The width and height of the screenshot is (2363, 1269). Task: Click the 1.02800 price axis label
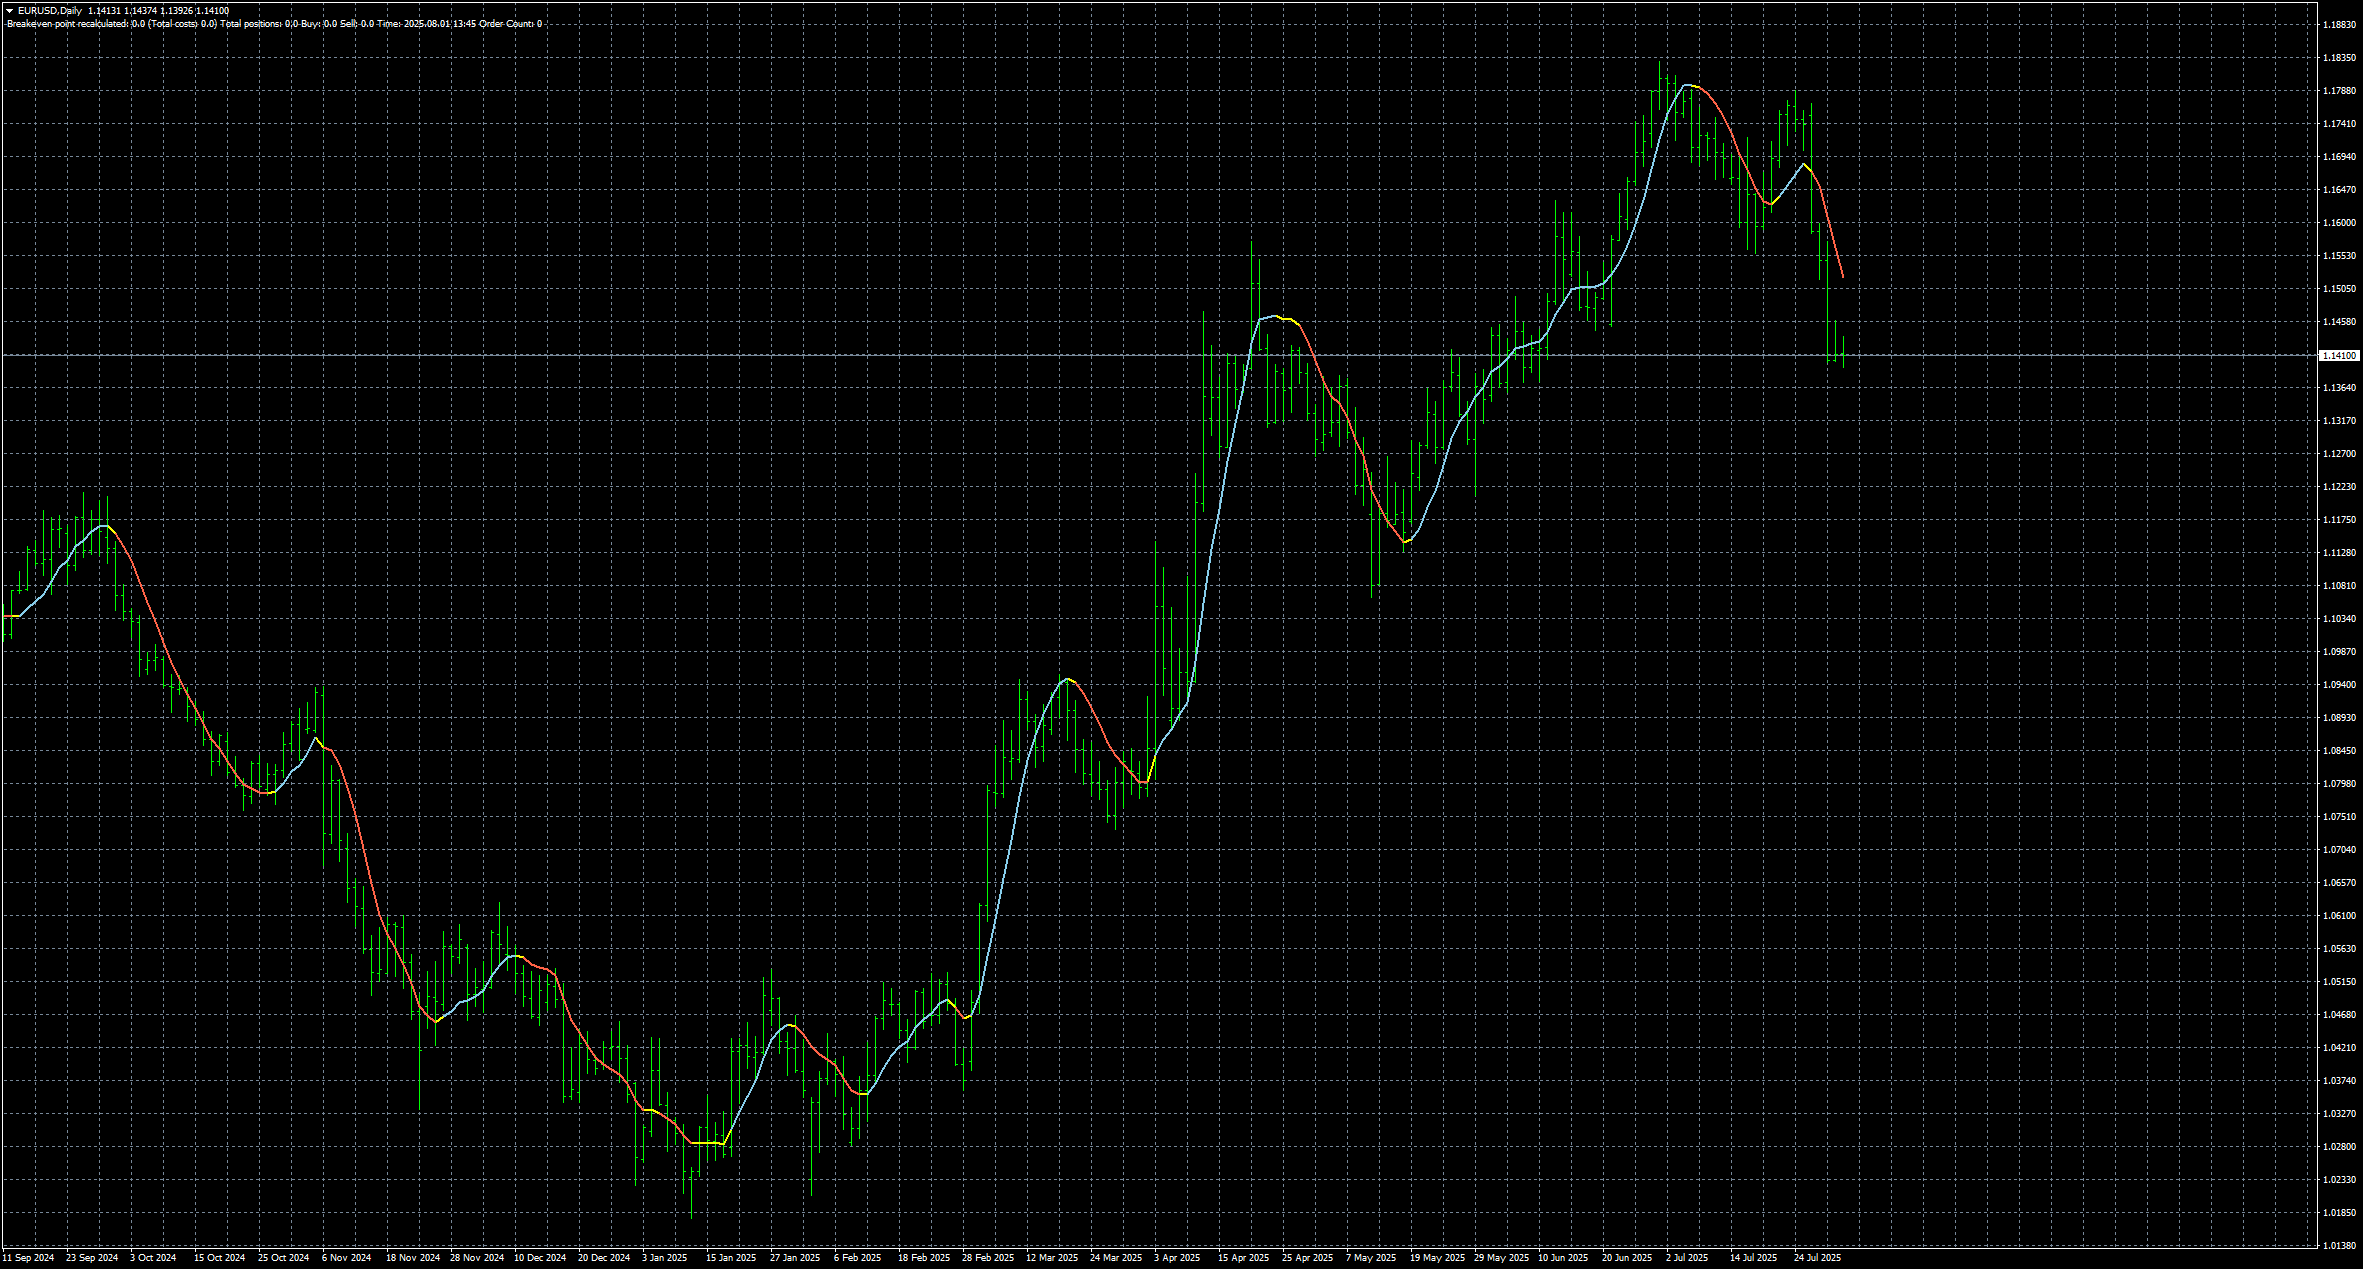pos(2339,1147)
